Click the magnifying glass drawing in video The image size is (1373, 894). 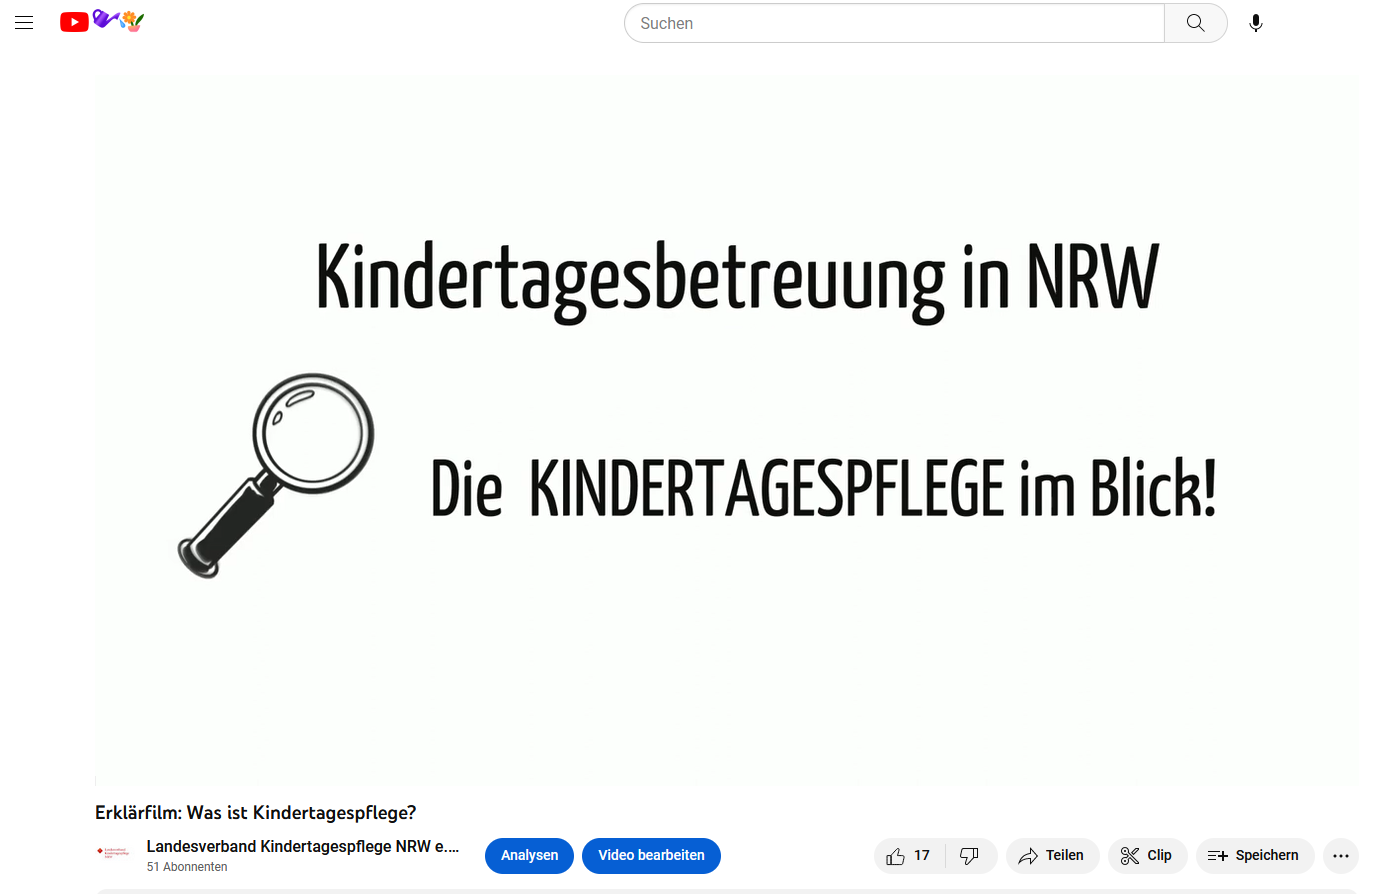[278, 472]
